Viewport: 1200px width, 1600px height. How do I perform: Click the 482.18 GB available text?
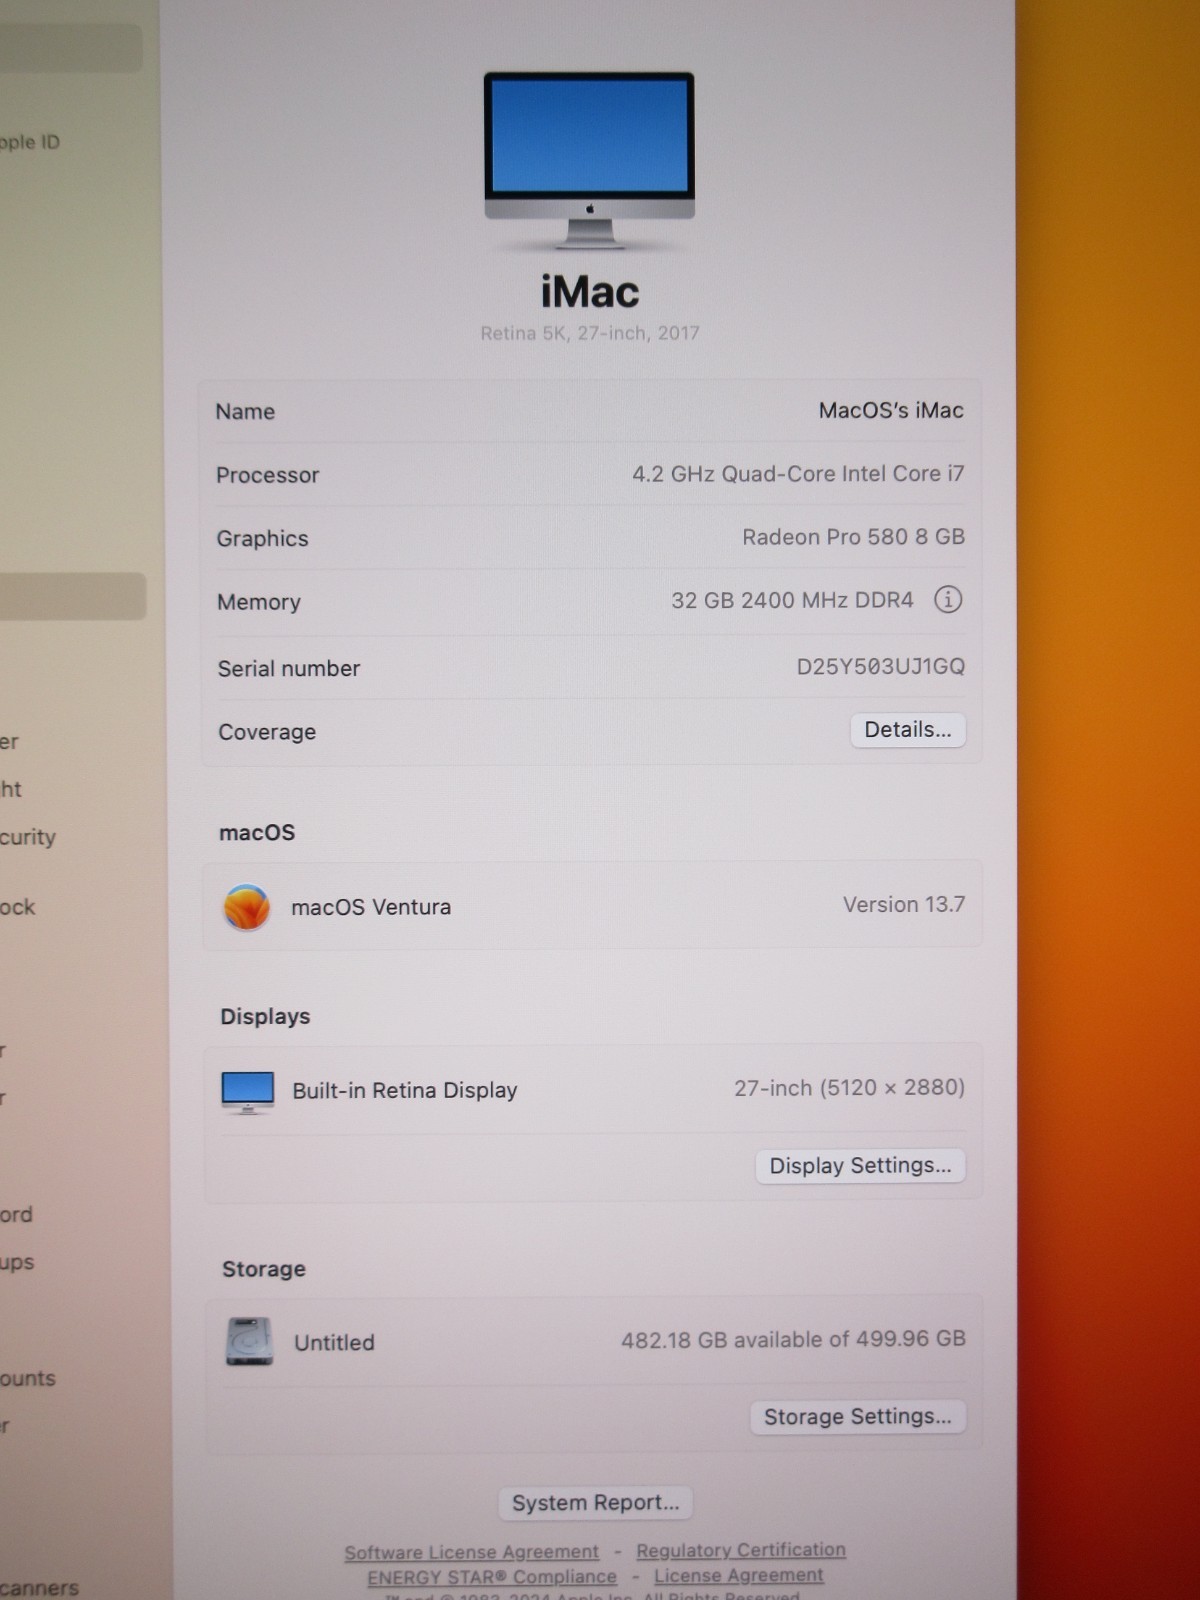[793, 1340]
